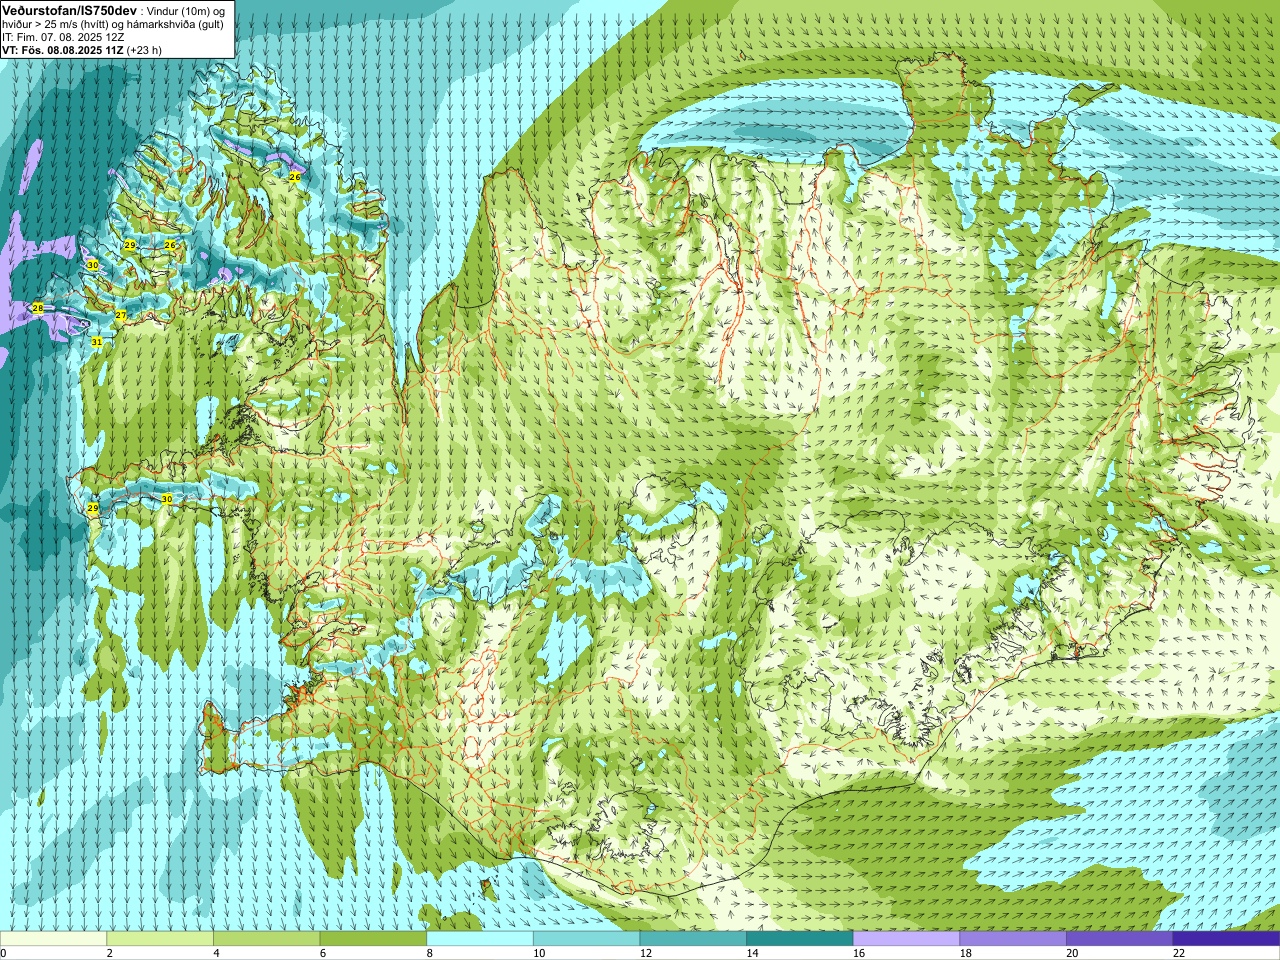Click the dark teal 14–16 m/s legend swatch
The width and height of the screenshot is (1280, 960).
point(800,939)
